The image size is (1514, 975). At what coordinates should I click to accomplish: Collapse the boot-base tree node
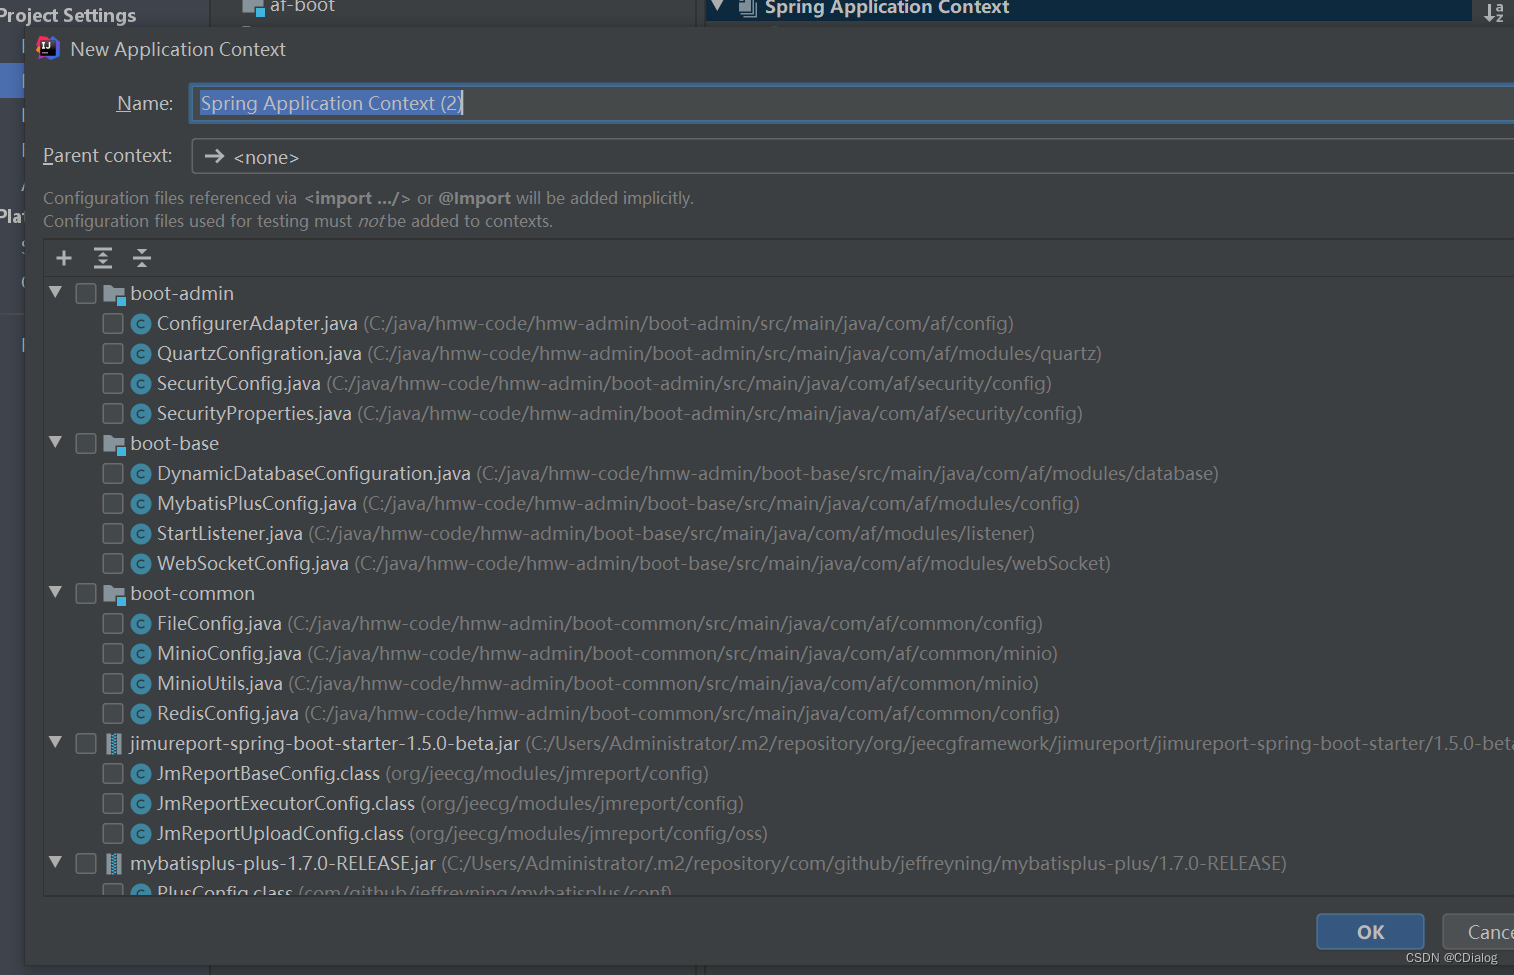coord(56,442)
